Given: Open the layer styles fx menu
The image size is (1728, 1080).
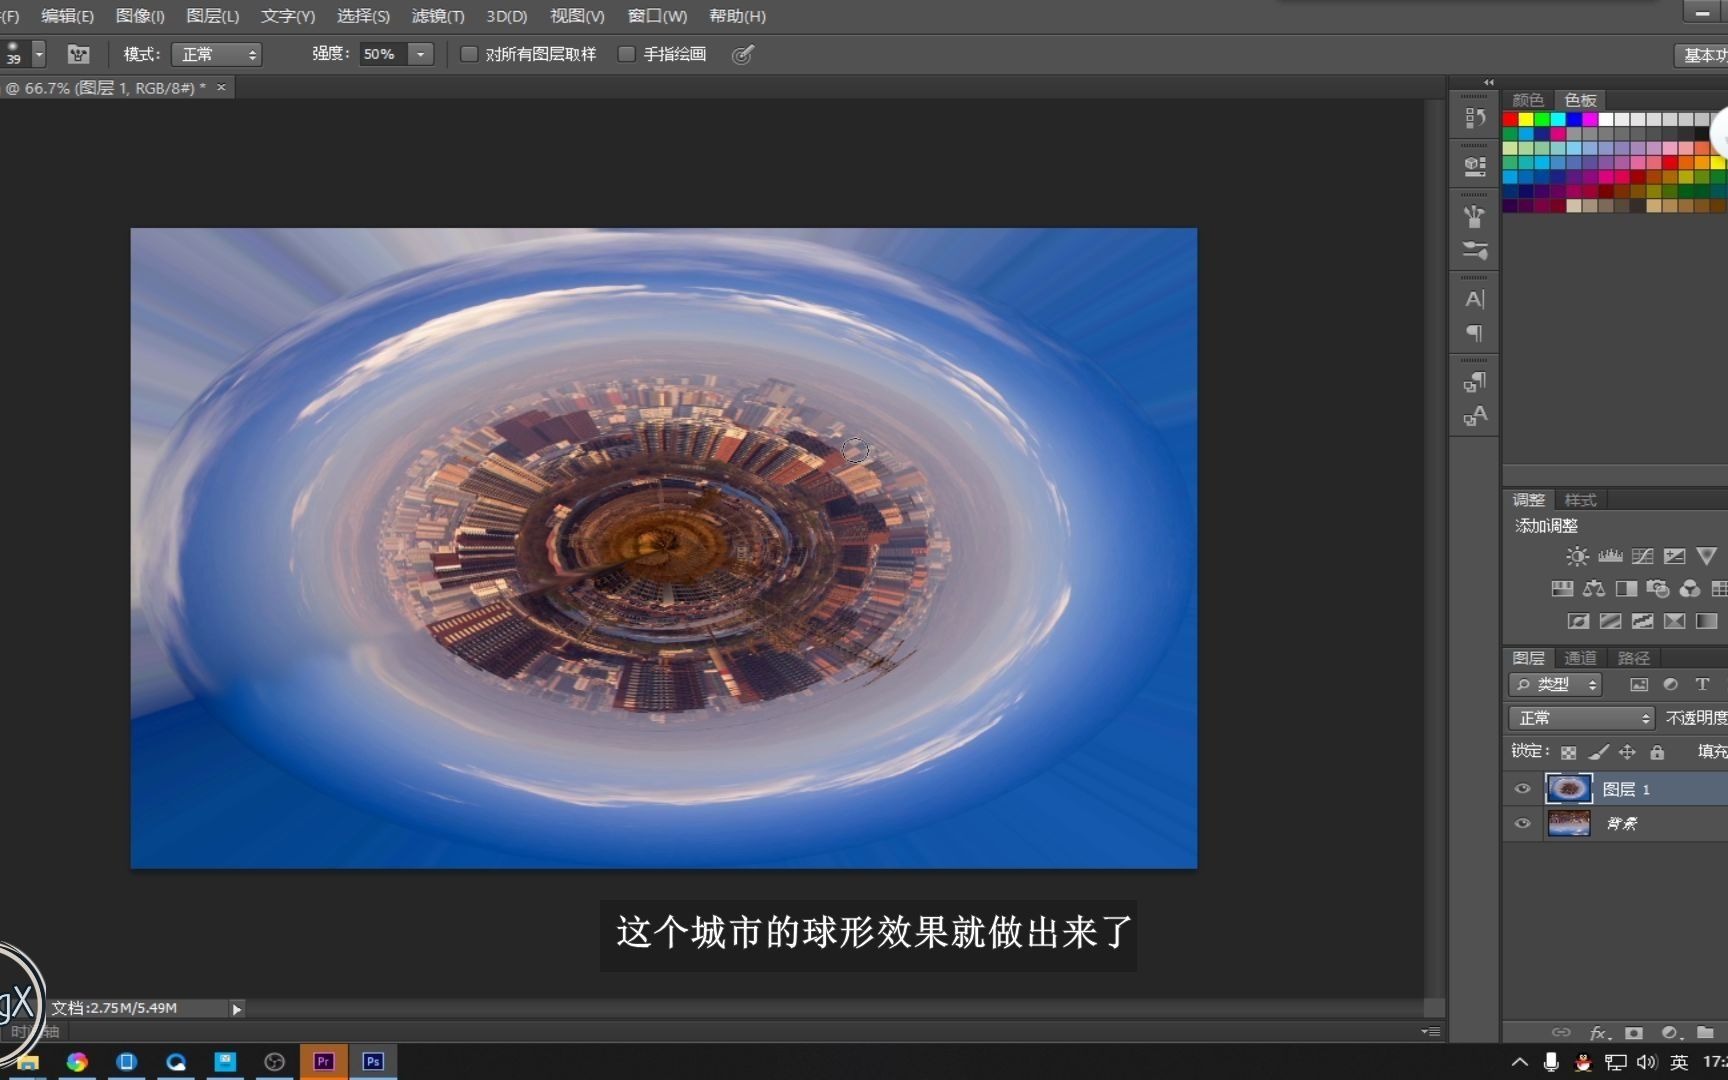Looking at the screenshot, I should coord(1598,1033).
